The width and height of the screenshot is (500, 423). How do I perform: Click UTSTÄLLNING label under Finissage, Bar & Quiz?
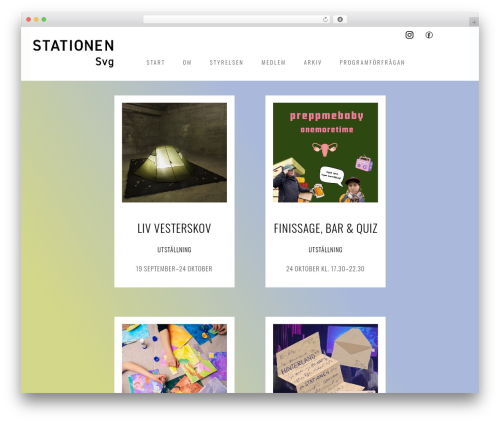pyautogui.click(x=325, y=250)
